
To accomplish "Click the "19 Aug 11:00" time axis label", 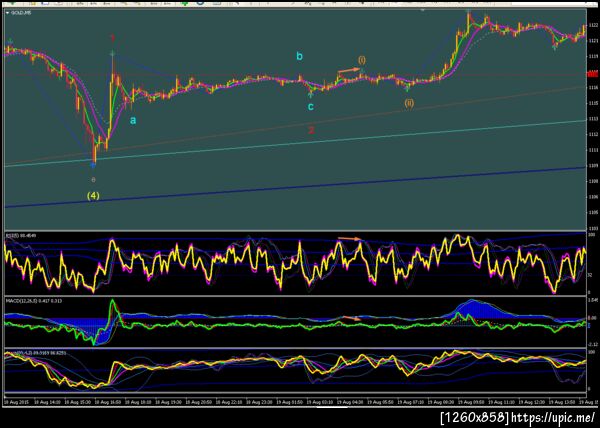I will click(499, 402).
